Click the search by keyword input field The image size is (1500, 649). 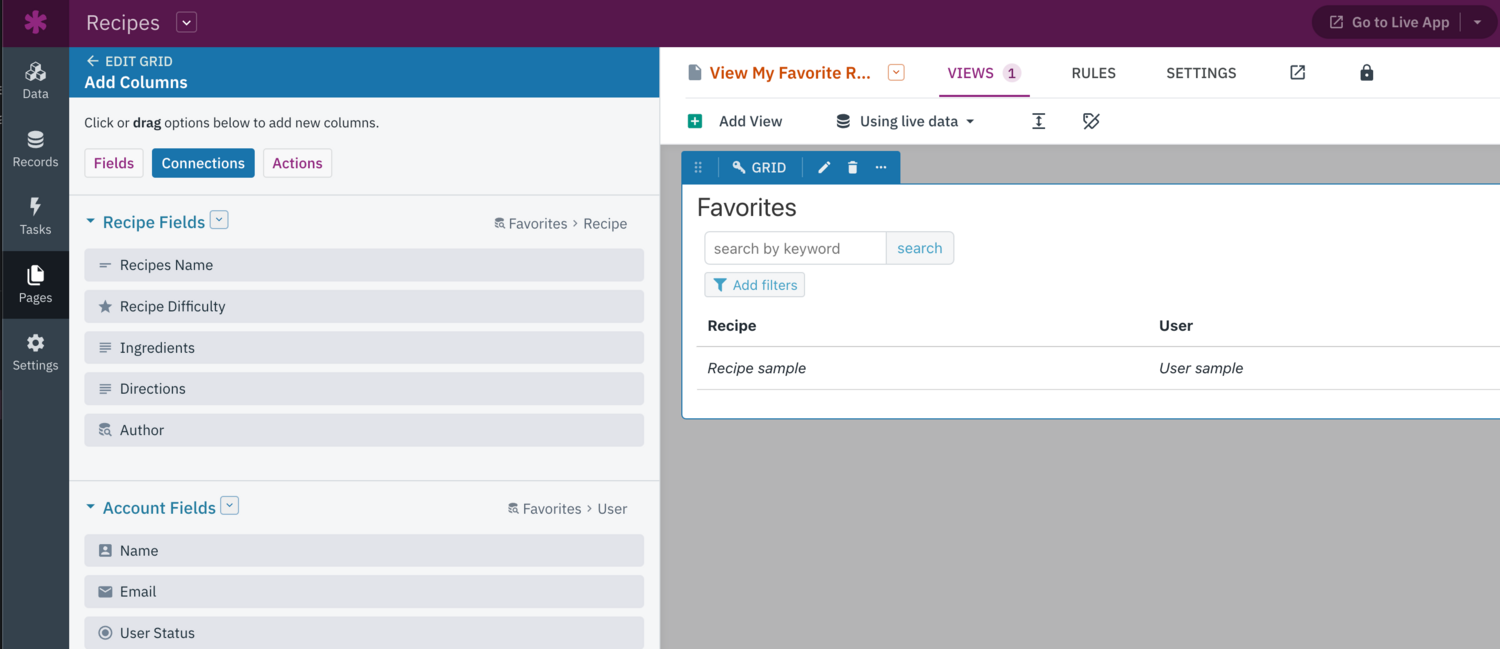[795, 247]
